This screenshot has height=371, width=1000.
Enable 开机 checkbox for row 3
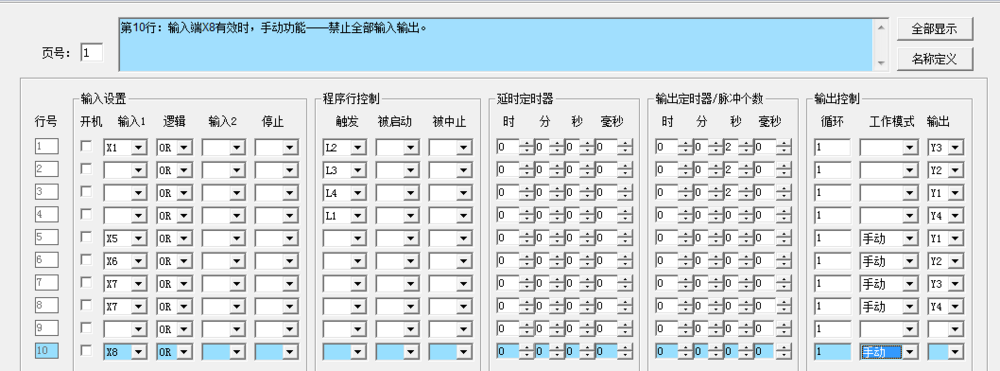point(86,191)
